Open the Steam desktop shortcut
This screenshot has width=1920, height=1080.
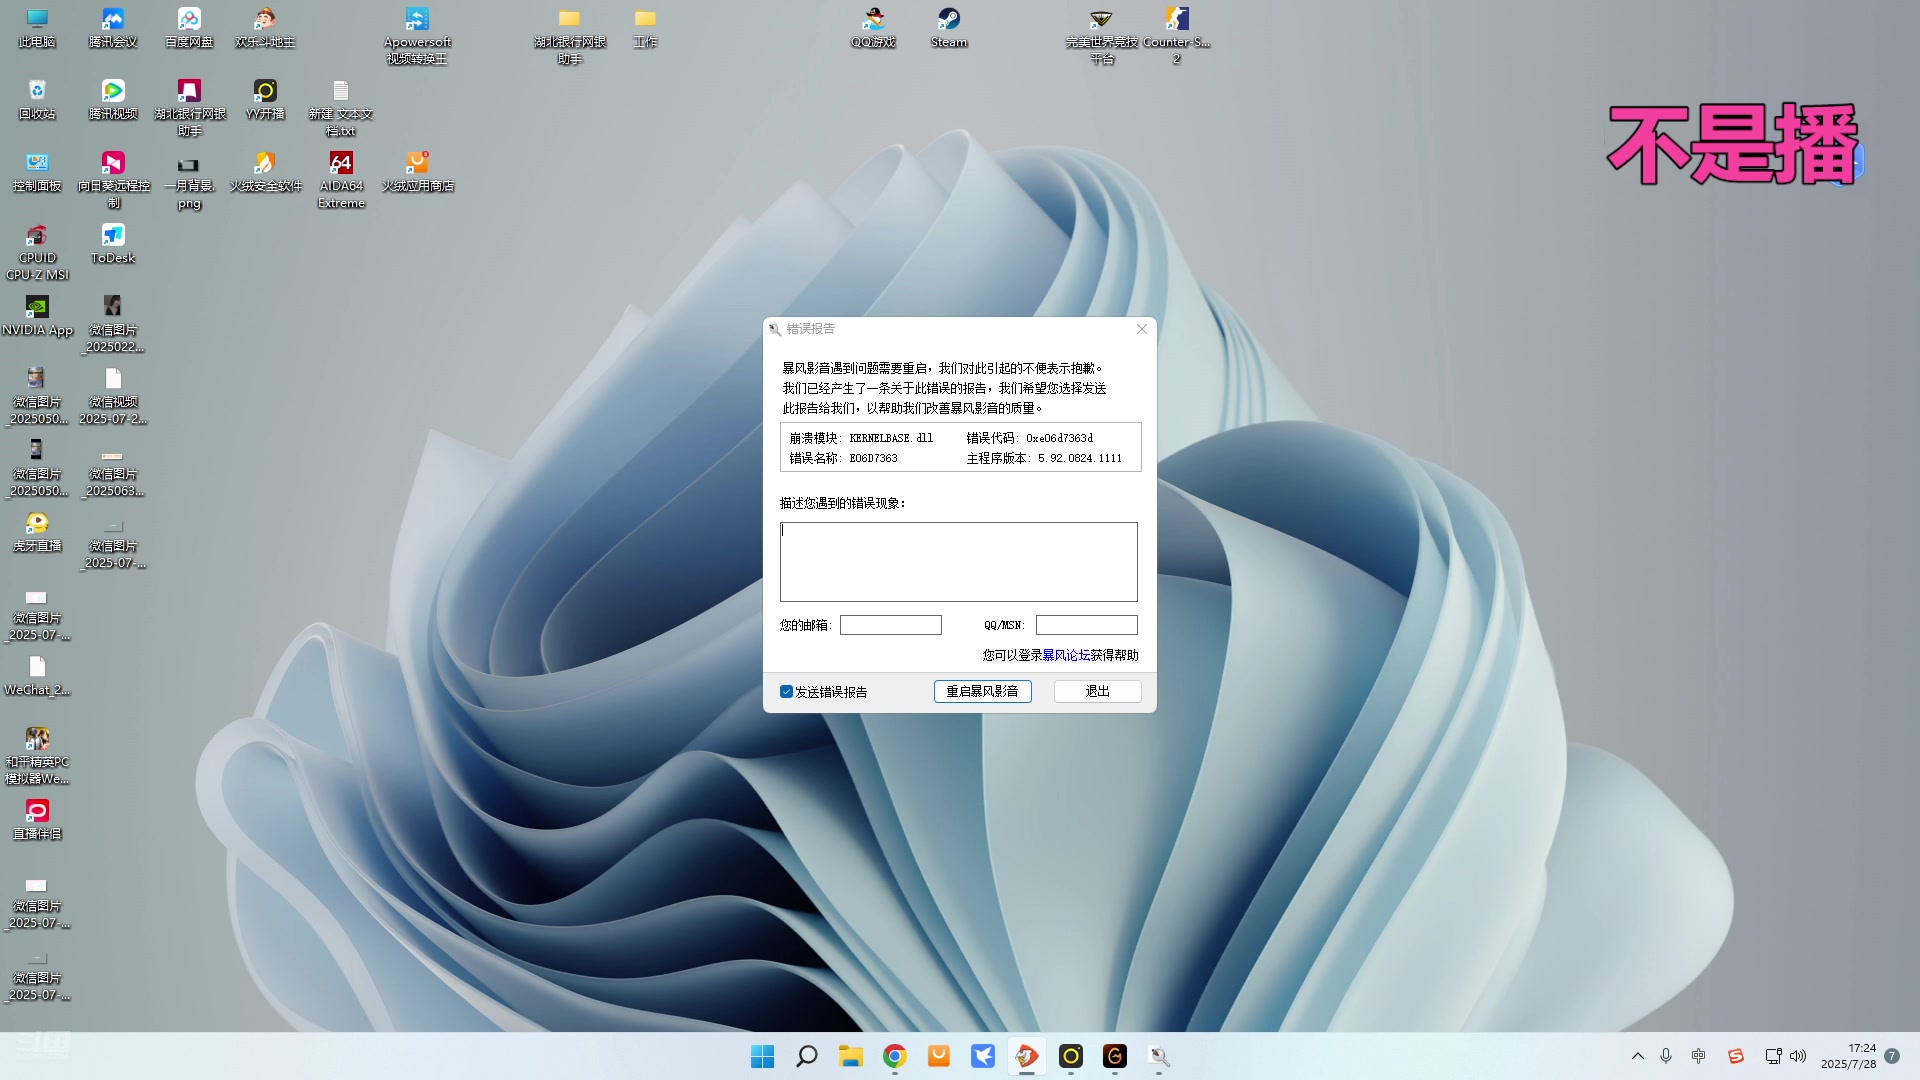pyautogui.click(x=949, y=28)
